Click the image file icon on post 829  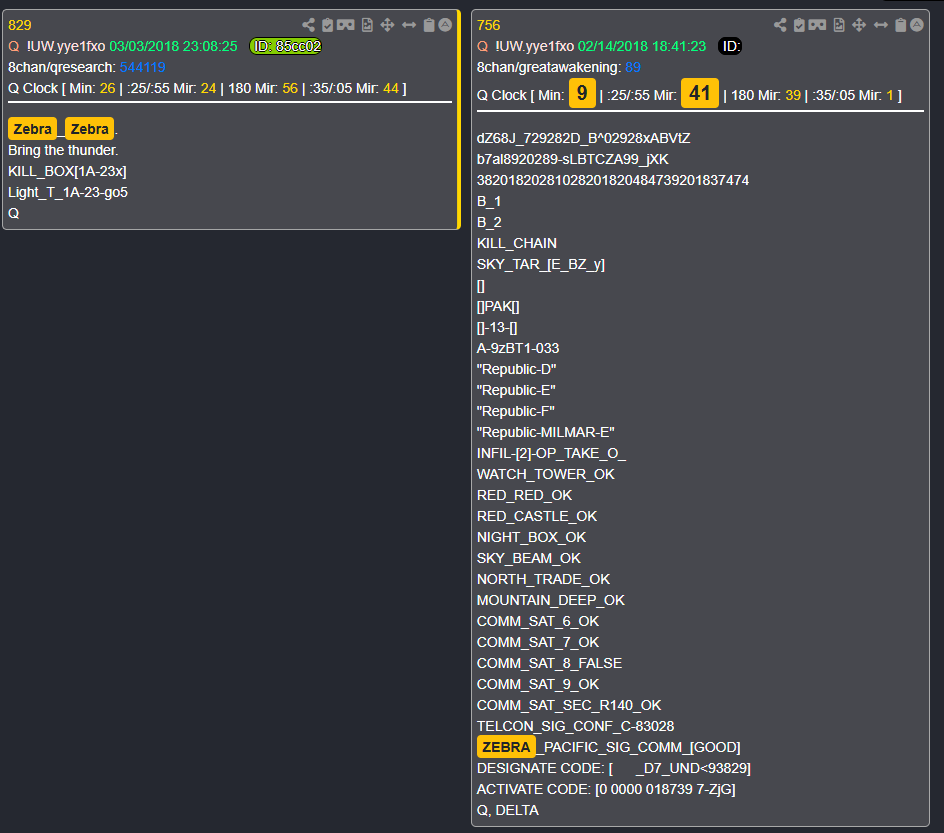367,25
